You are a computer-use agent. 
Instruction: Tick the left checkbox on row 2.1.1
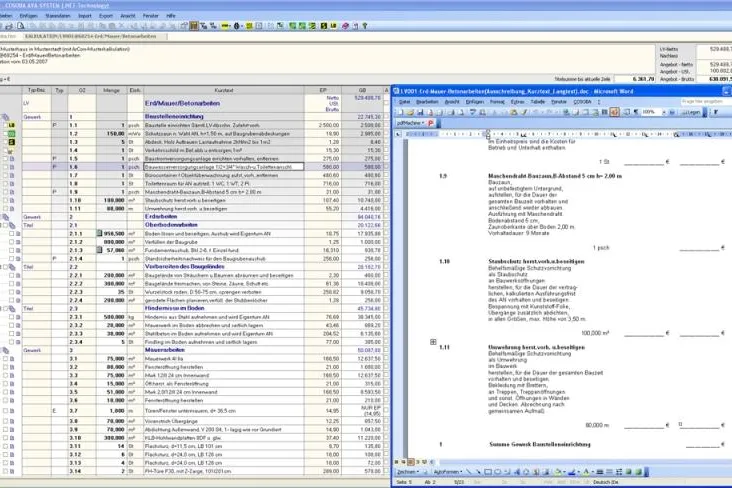(x=12, y=233)
